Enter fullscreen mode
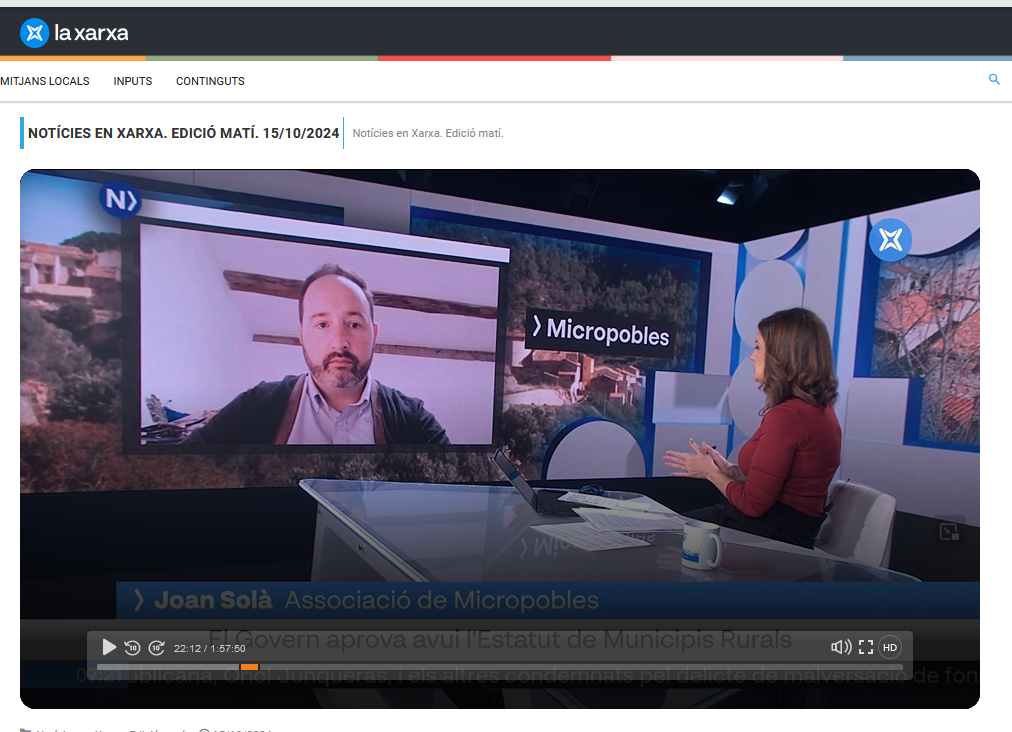The width and height of the screenshot is (1012, 732). point(866,647)
